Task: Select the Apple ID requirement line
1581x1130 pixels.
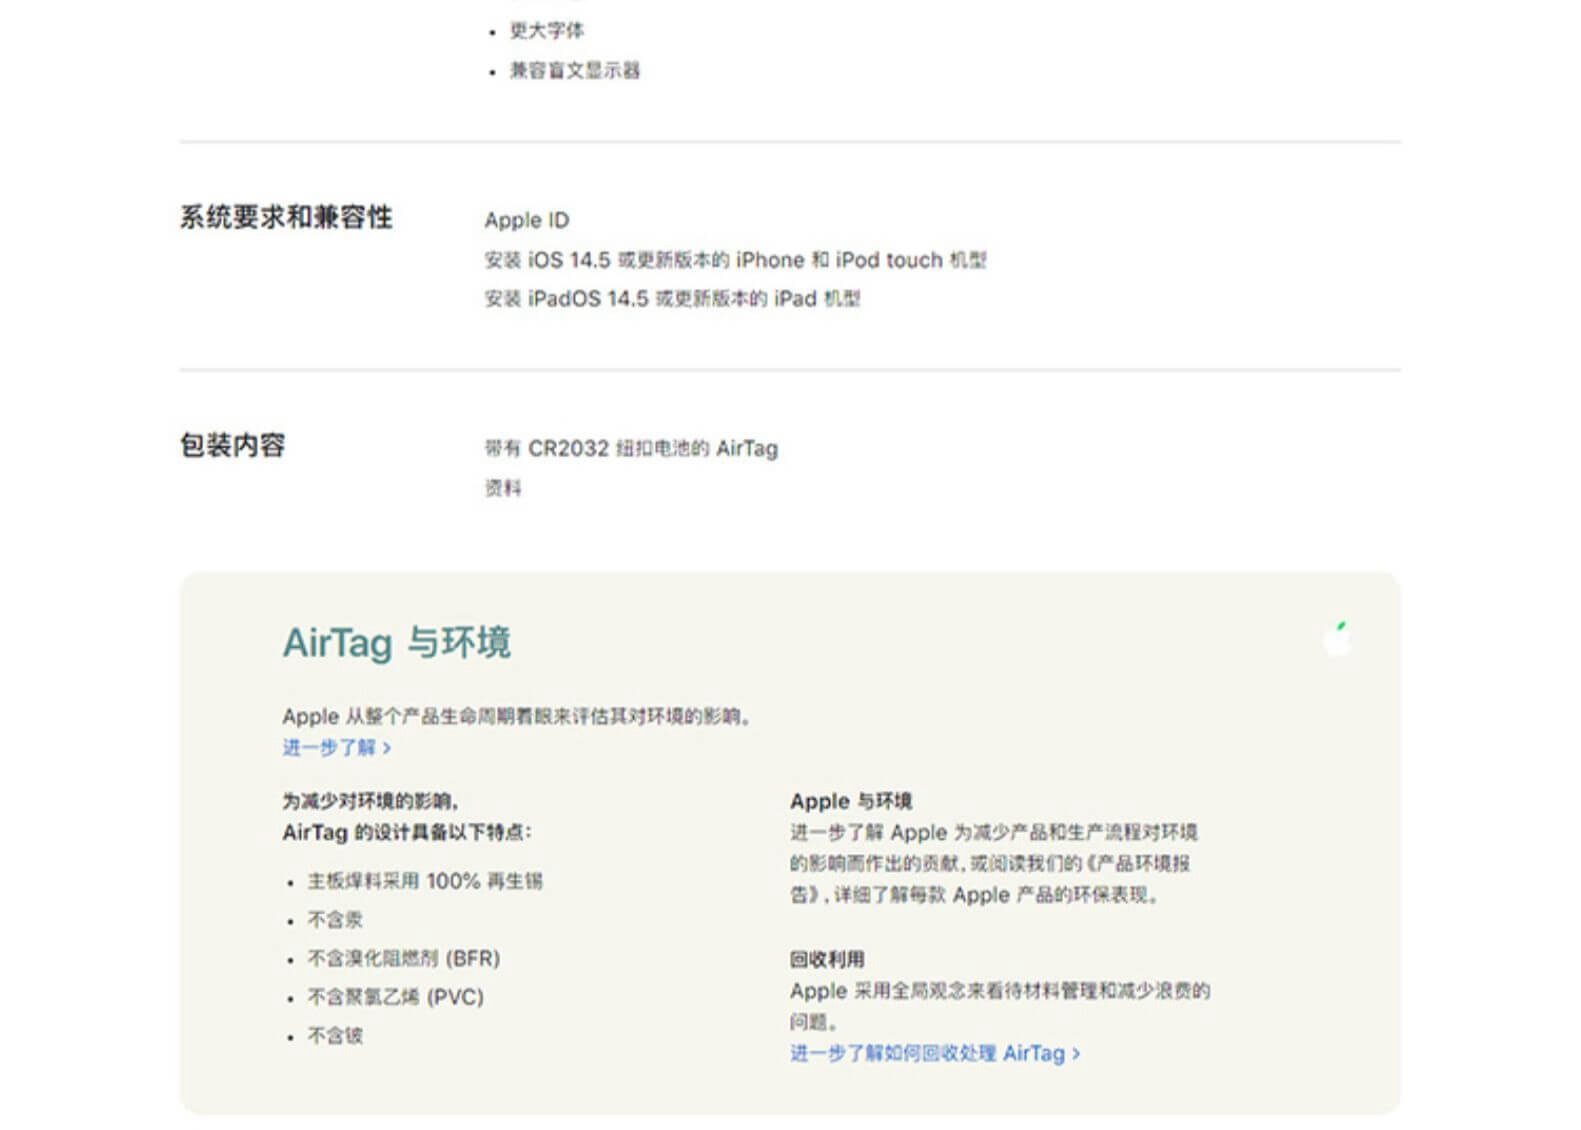Action: coord(527,220)
